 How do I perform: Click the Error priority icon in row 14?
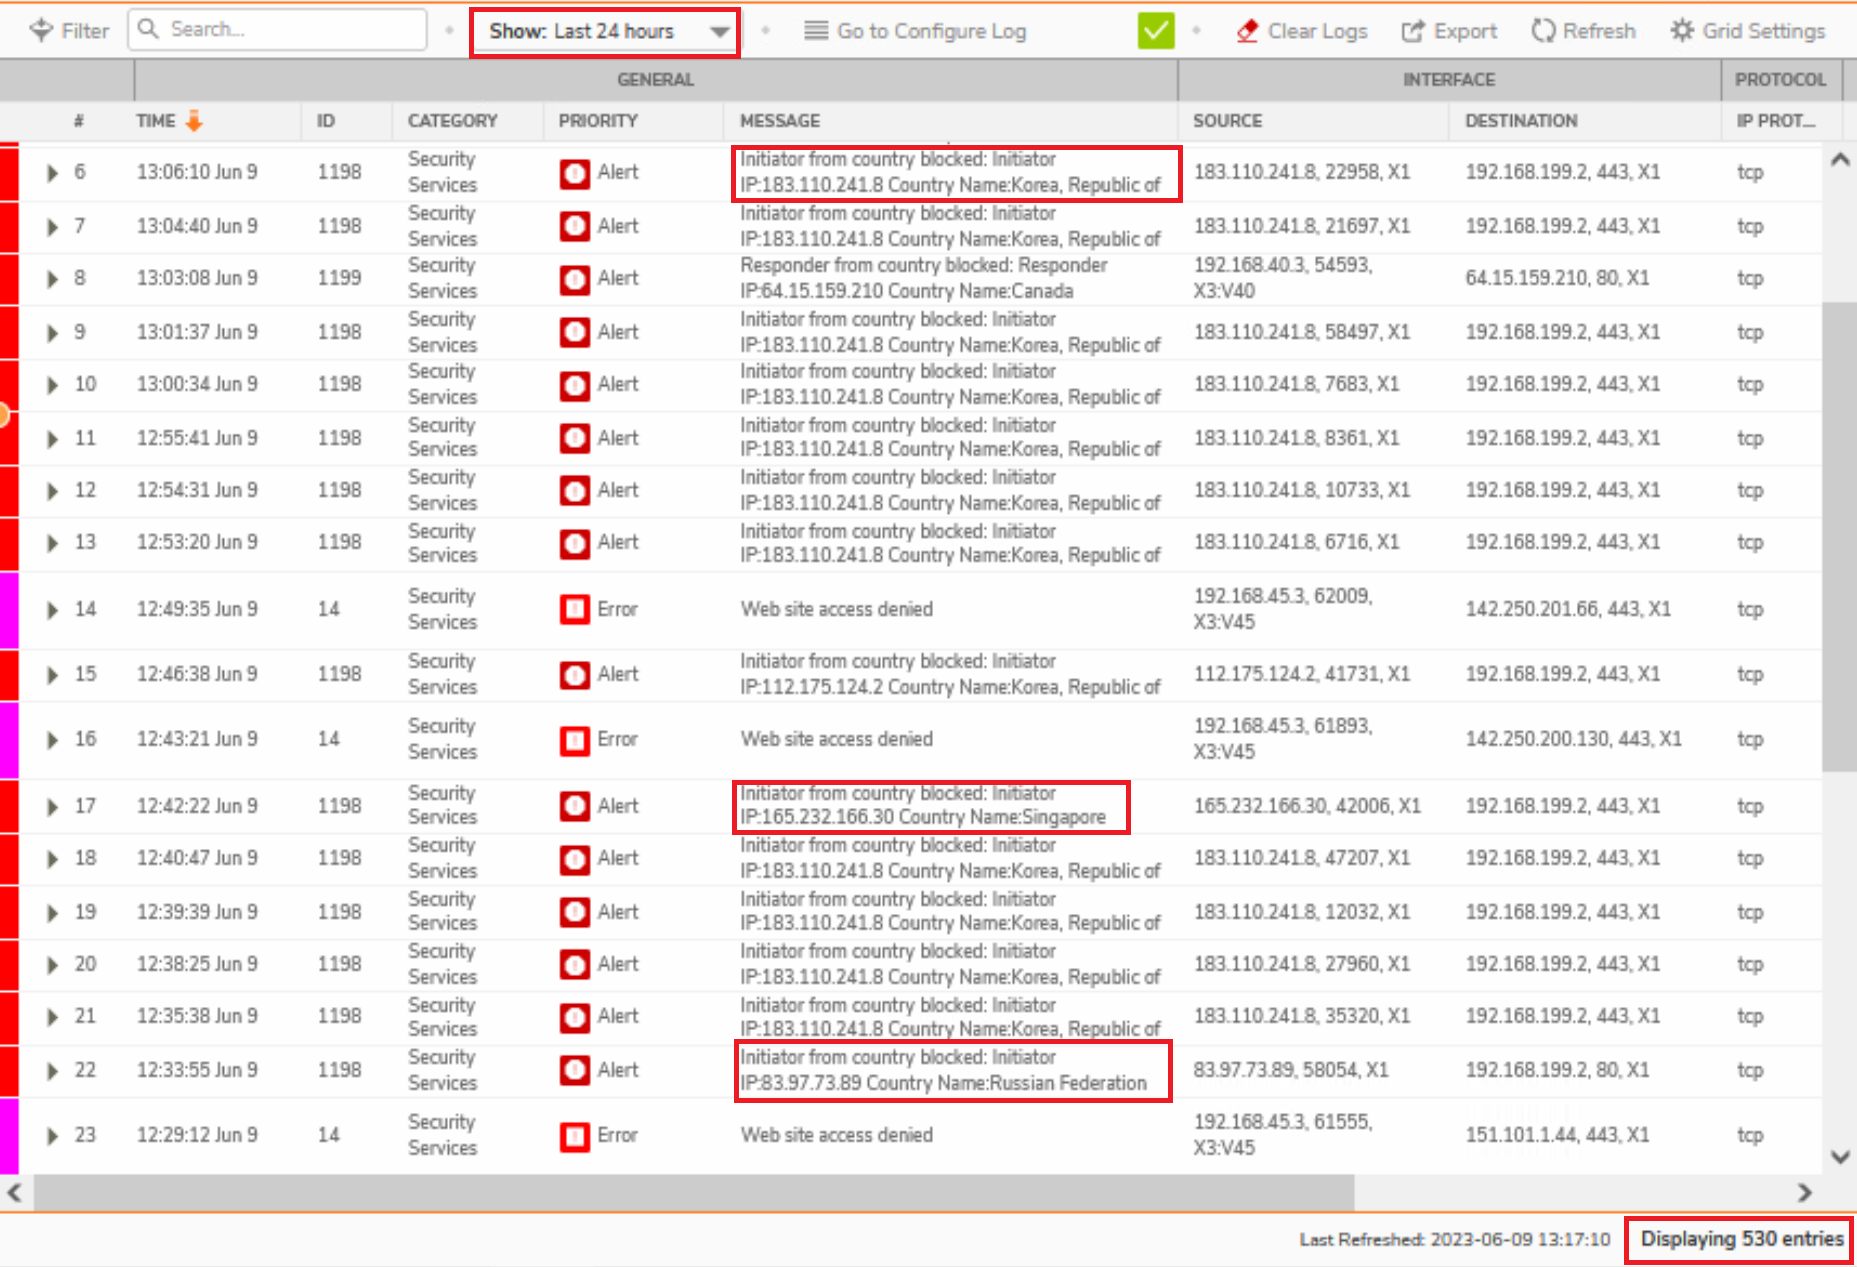coord(574,609)
